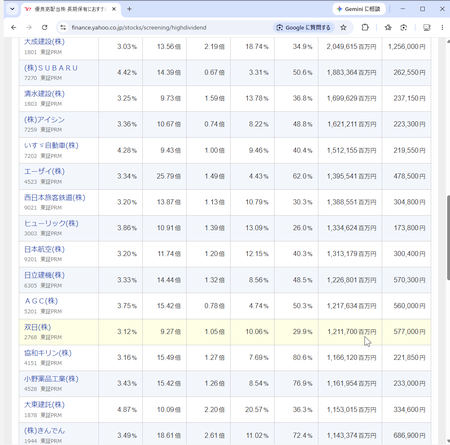Open 日本航空(株) stock link
Viewport: 450px width, 445px height.
point(44,249)
